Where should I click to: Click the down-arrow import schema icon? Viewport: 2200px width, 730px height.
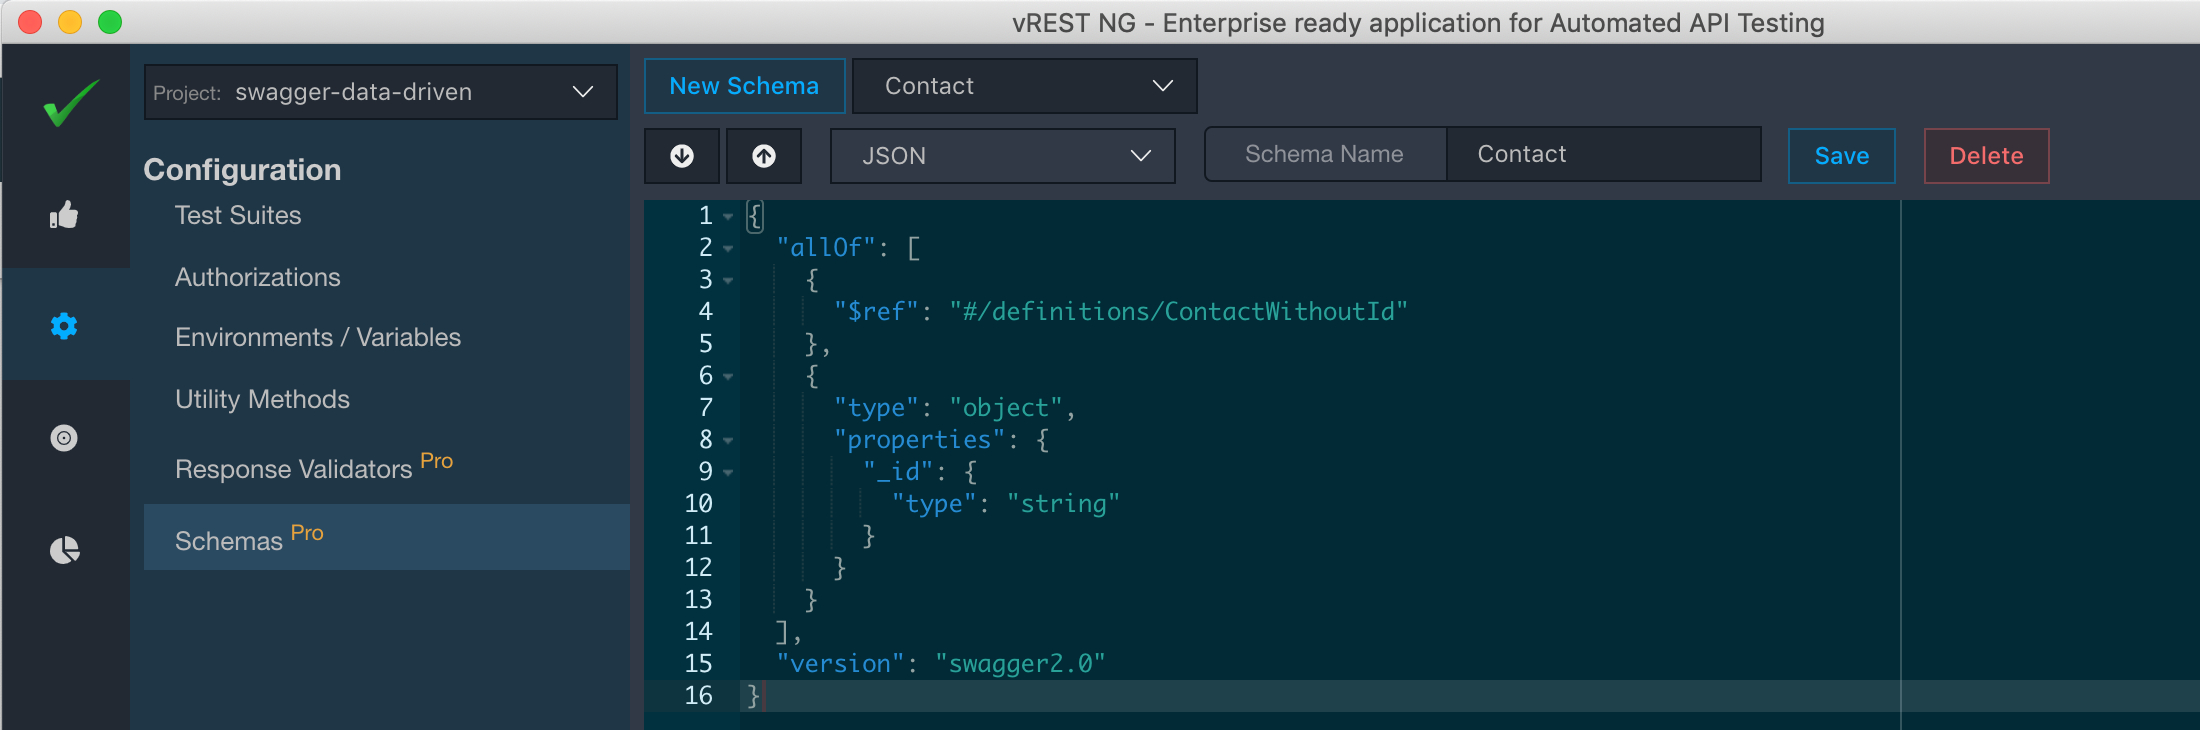(x=682, y=156)
